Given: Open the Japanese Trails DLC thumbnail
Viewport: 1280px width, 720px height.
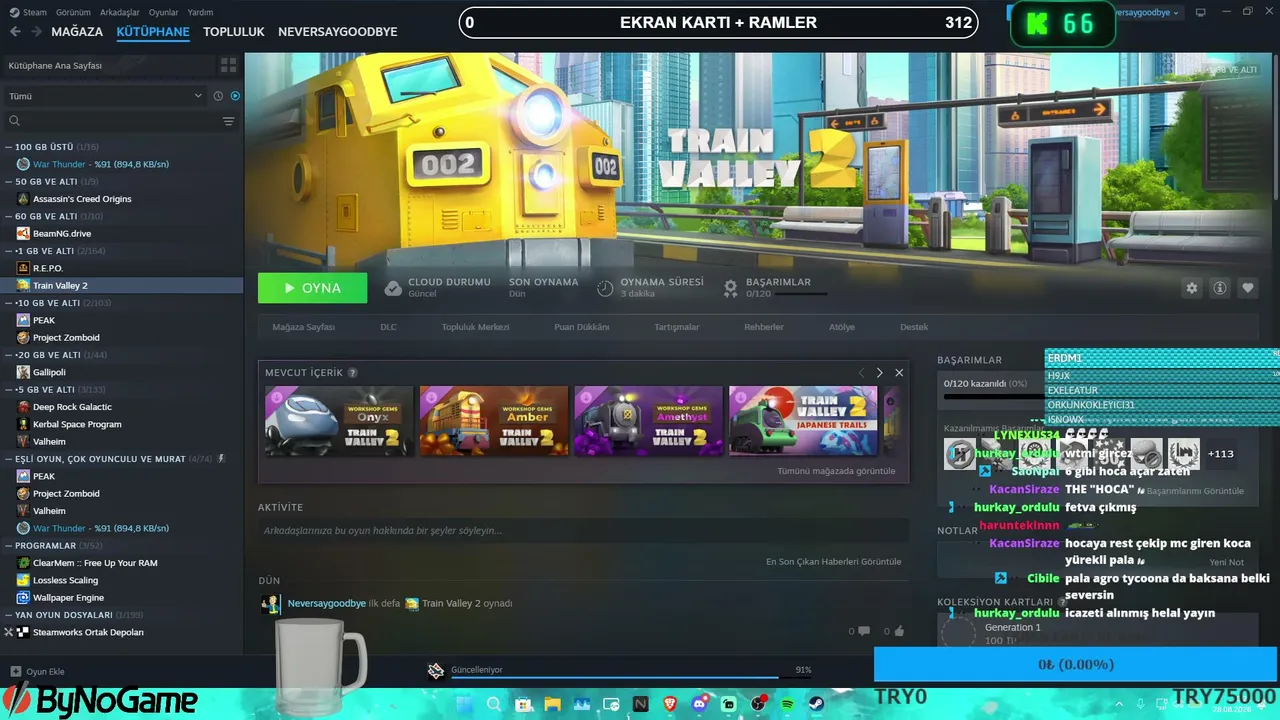Looking at the screenshot, I should pyautogui.click(x=803, y=421).
